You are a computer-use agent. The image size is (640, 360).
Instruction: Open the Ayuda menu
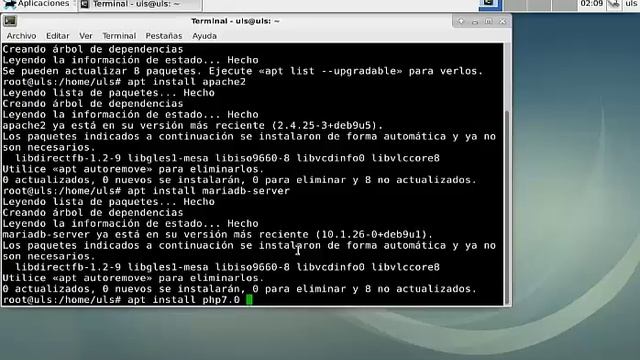pos(204,36)
